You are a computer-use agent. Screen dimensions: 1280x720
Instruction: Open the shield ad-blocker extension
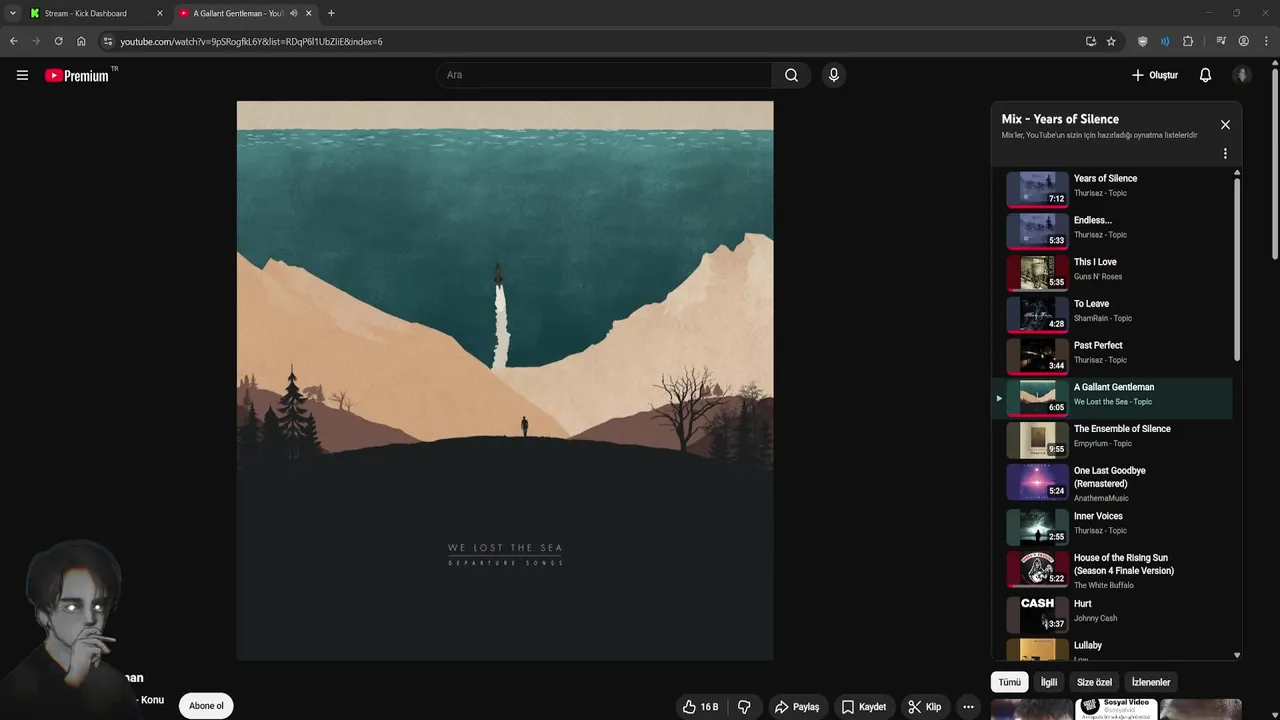pyautogui.click(x=1143, y=41)
